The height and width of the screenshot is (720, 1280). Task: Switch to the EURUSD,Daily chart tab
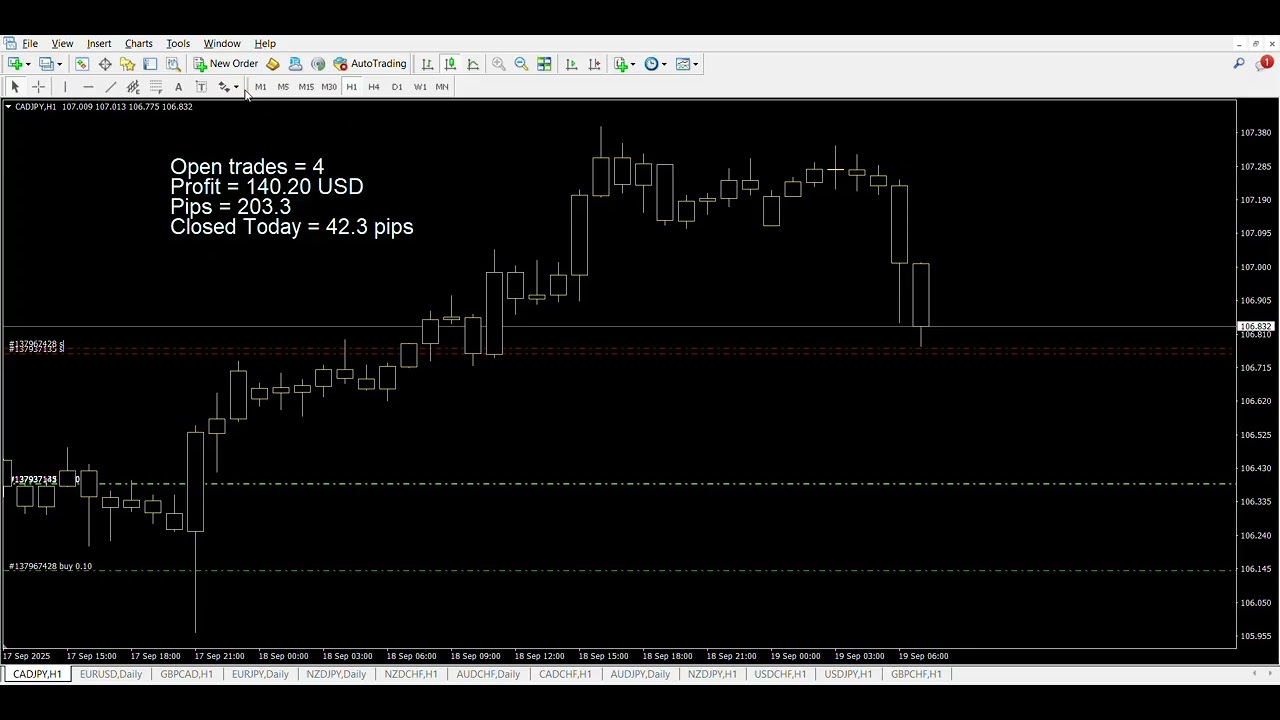coord(111,674)
